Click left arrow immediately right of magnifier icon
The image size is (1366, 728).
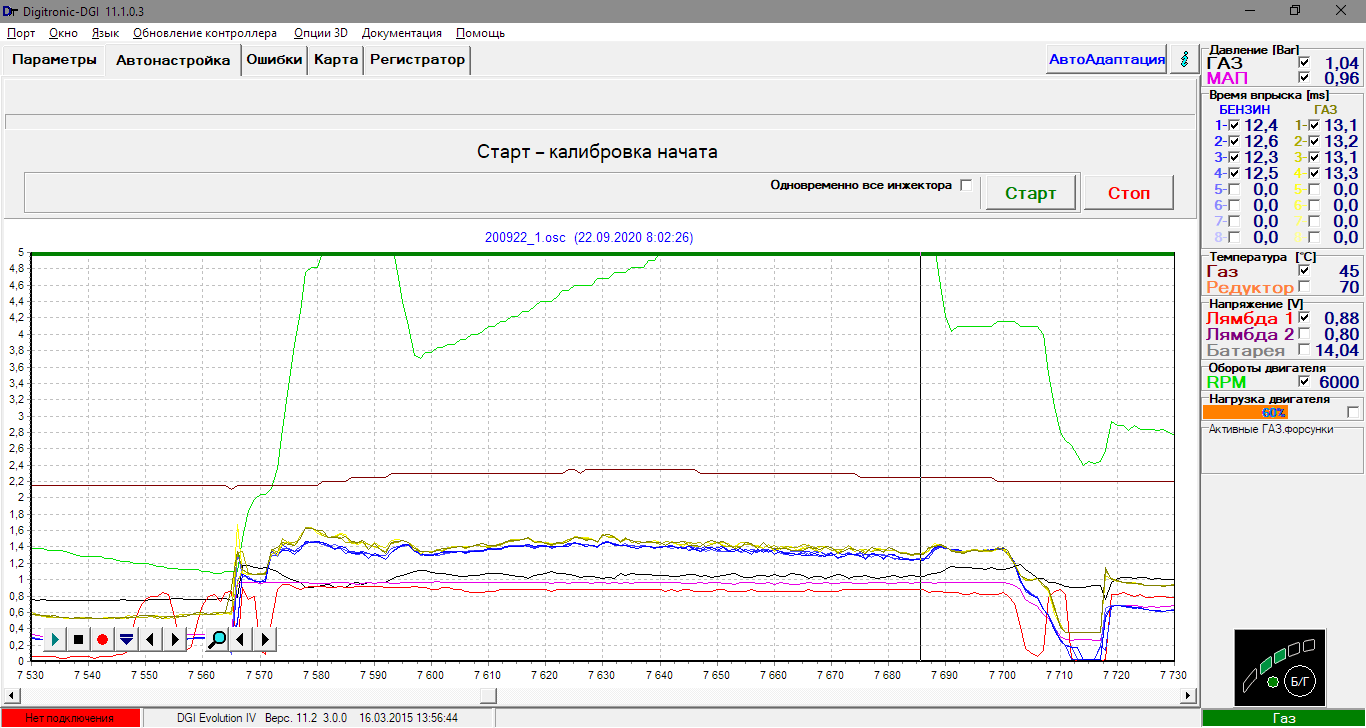[x=241, y=639]
